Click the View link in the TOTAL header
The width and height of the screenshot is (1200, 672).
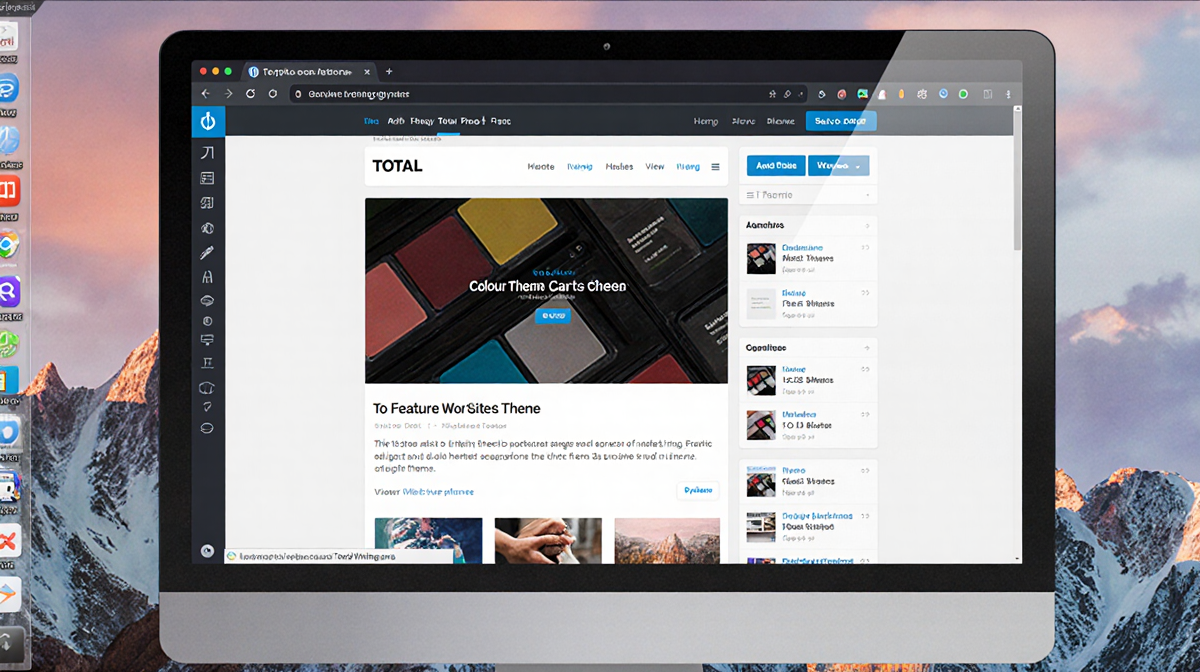tap(655, 166)
